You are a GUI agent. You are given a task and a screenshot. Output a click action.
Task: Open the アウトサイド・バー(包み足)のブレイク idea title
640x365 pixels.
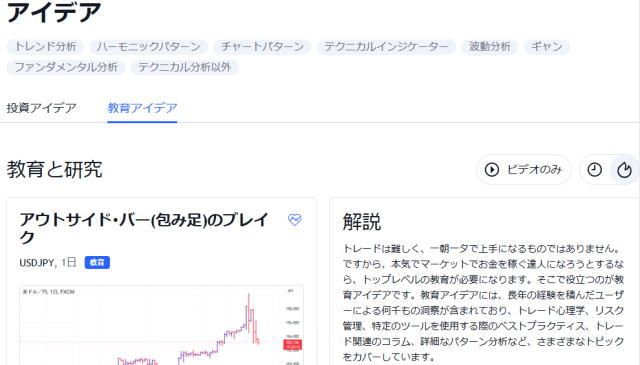pos(144,228)
